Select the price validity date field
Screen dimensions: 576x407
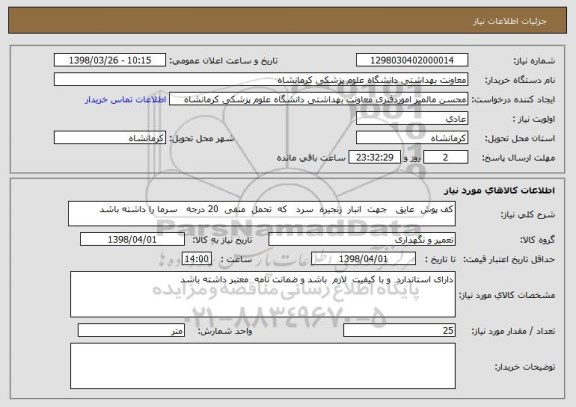tap(363, 259)
